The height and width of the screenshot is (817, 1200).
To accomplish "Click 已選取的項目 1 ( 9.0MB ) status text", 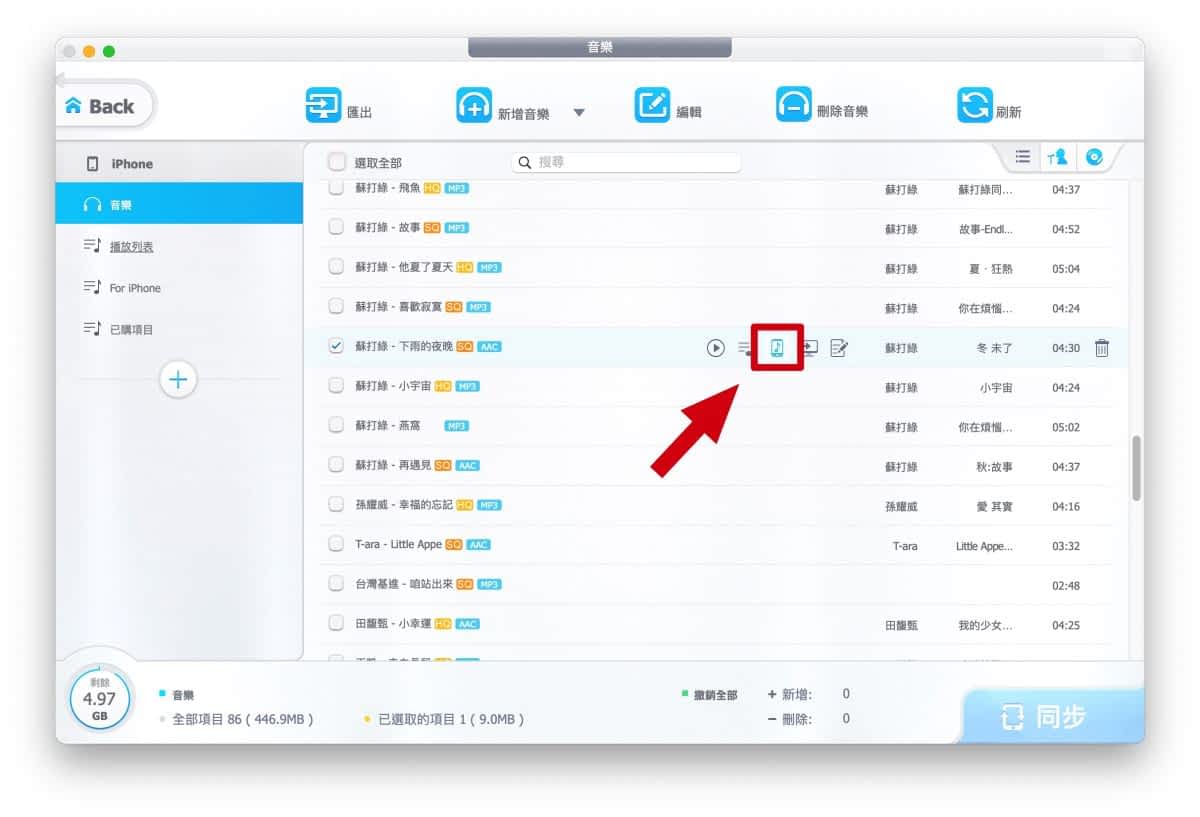I will click(x=451, y=719).
